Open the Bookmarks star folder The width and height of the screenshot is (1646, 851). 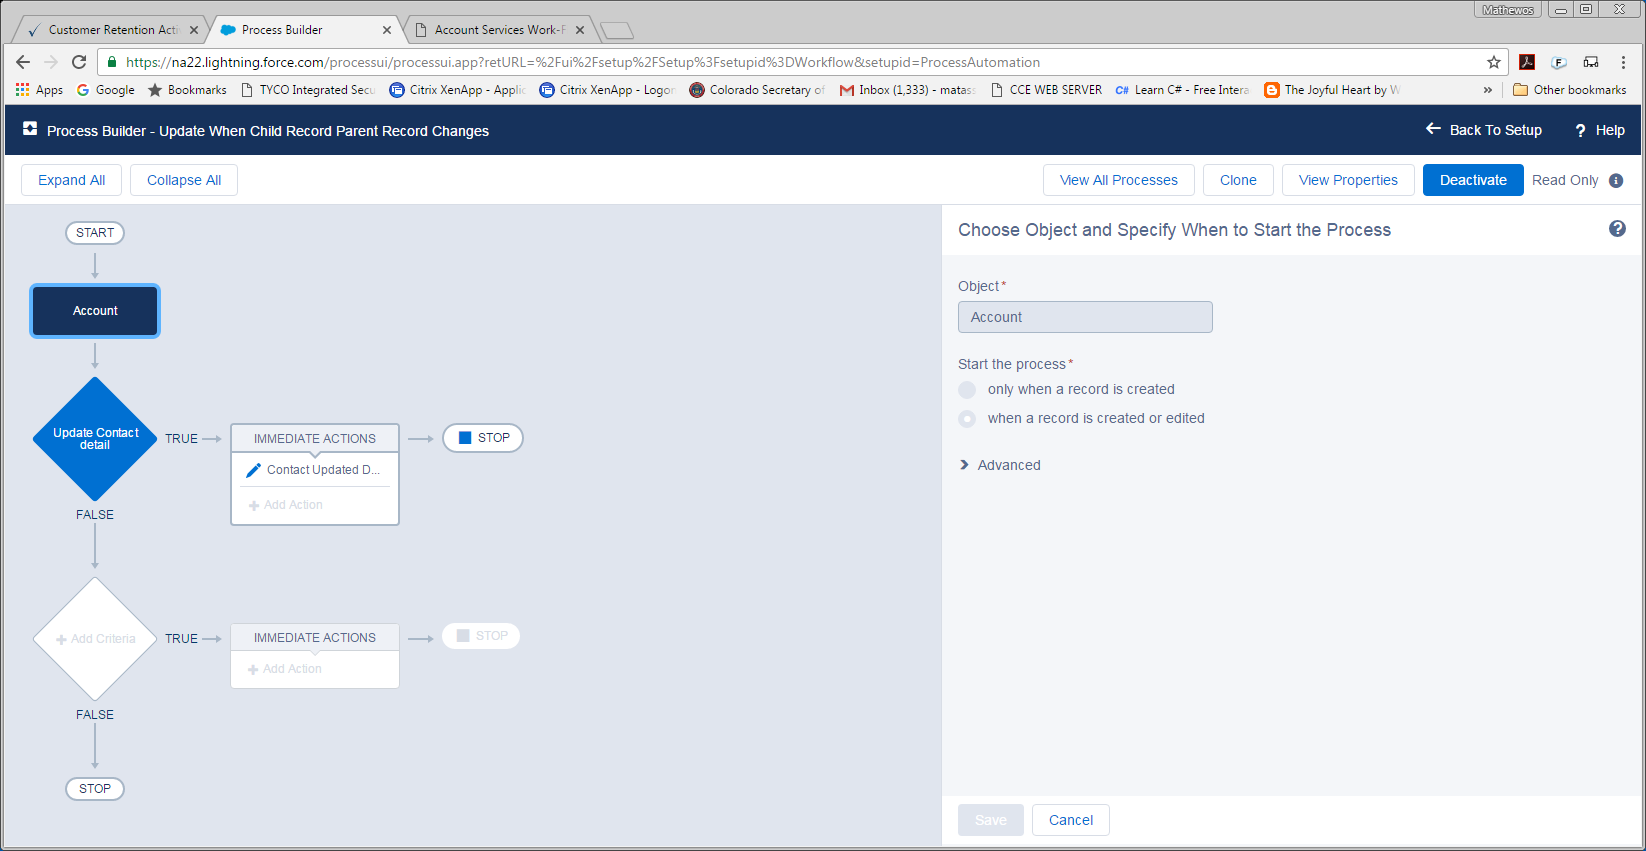point(187,90)
